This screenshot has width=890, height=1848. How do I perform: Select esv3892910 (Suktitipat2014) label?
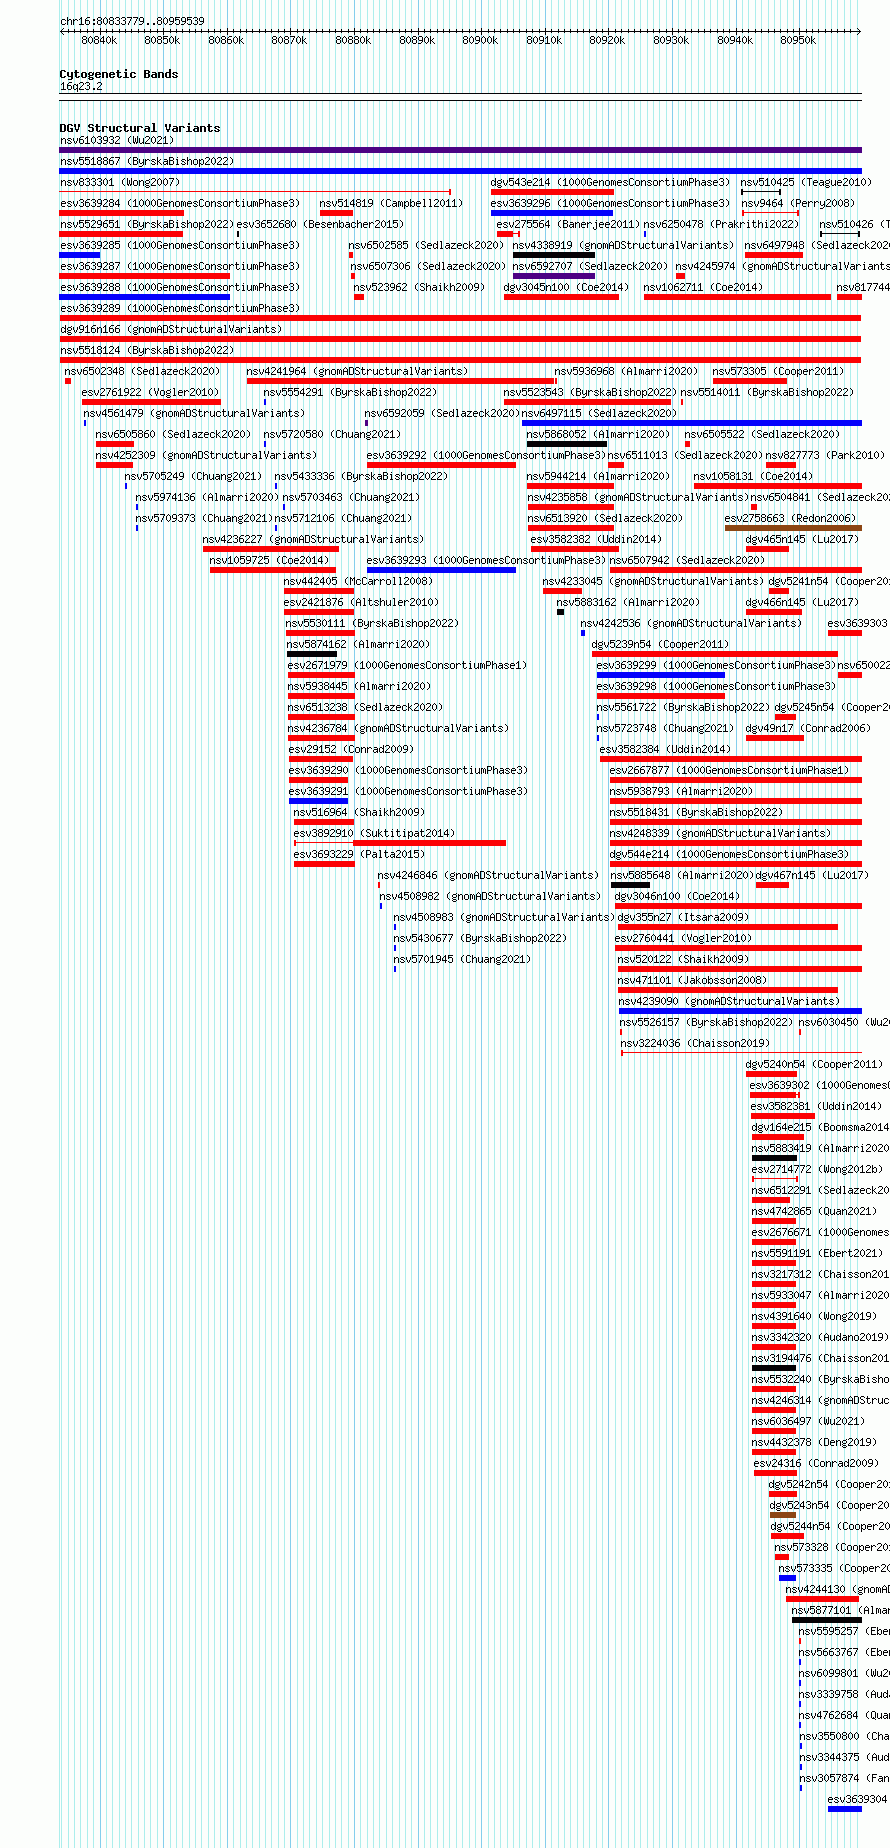pyautogui.click(x=374, y=833)
